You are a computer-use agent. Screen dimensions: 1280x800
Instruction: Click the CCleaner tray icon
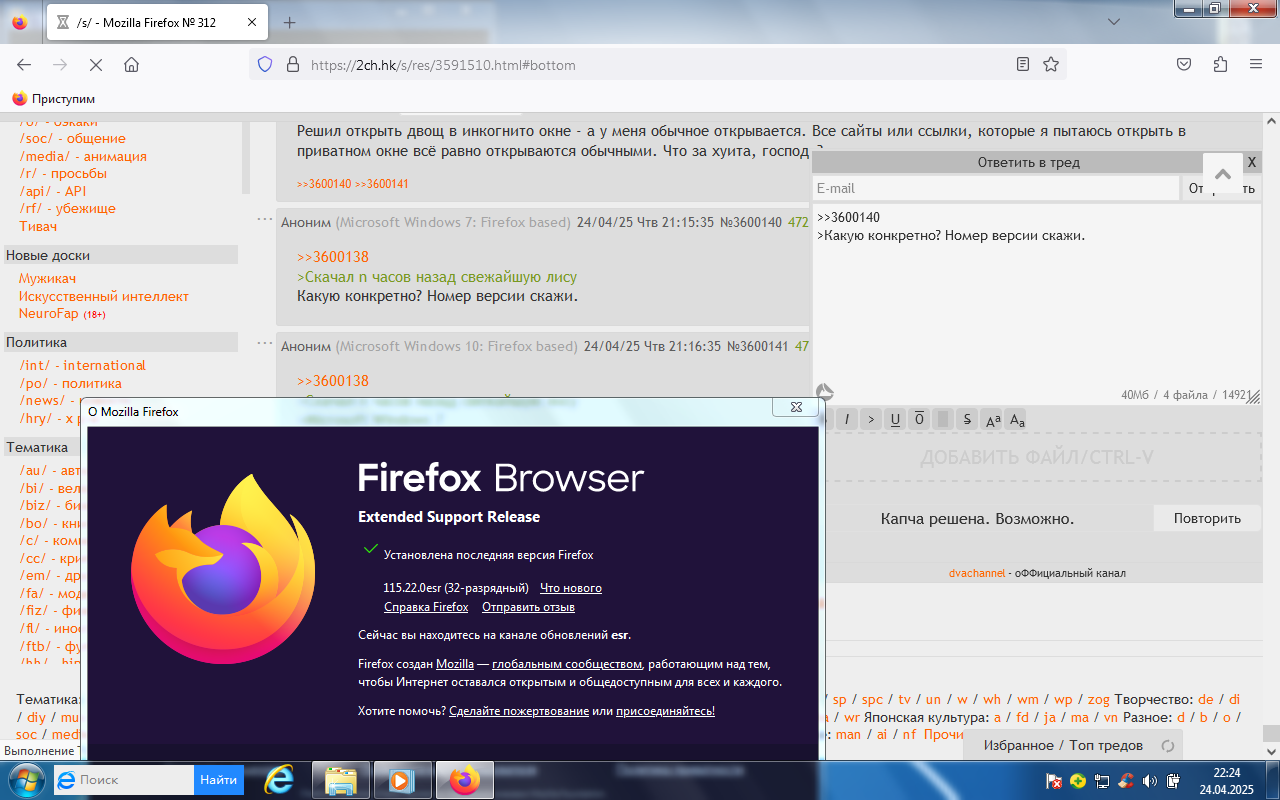(x=1126, y=780)
